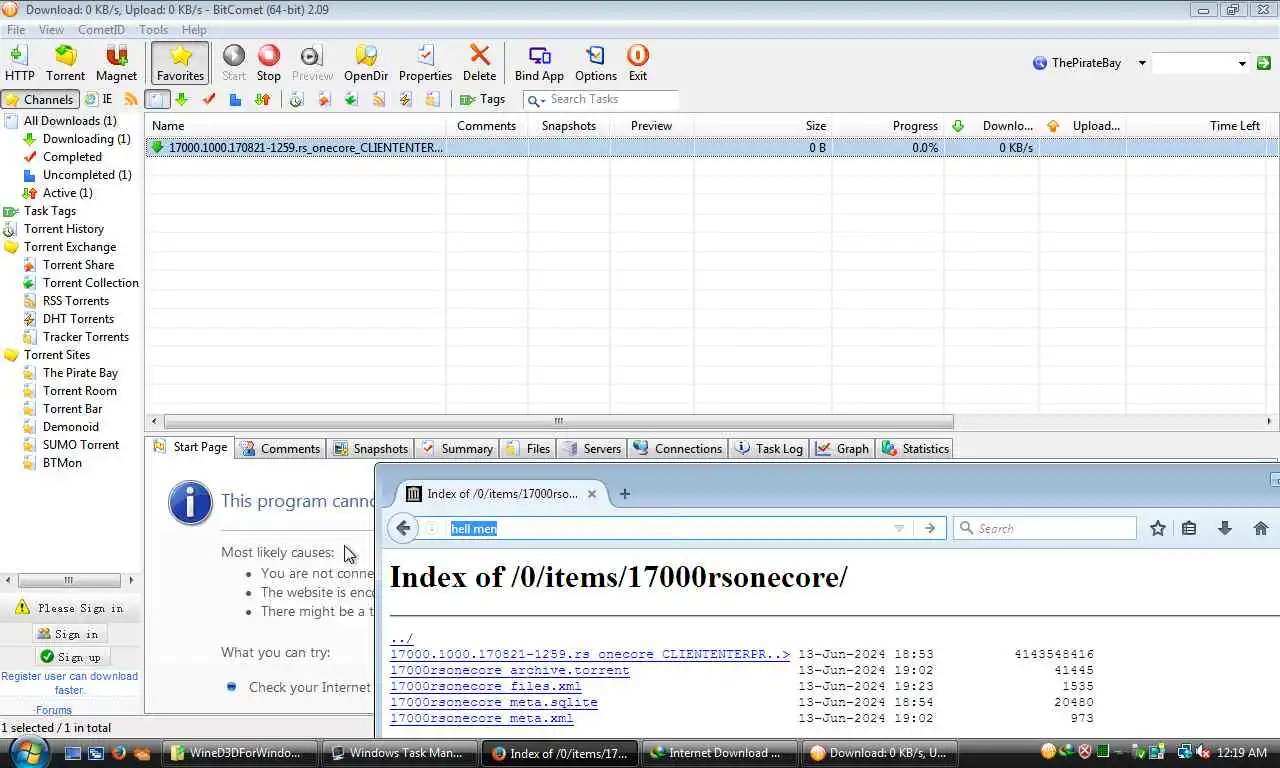Click the Bind App toolbar icon
This screenshot has width=1280, height=768.
[539, 62]
